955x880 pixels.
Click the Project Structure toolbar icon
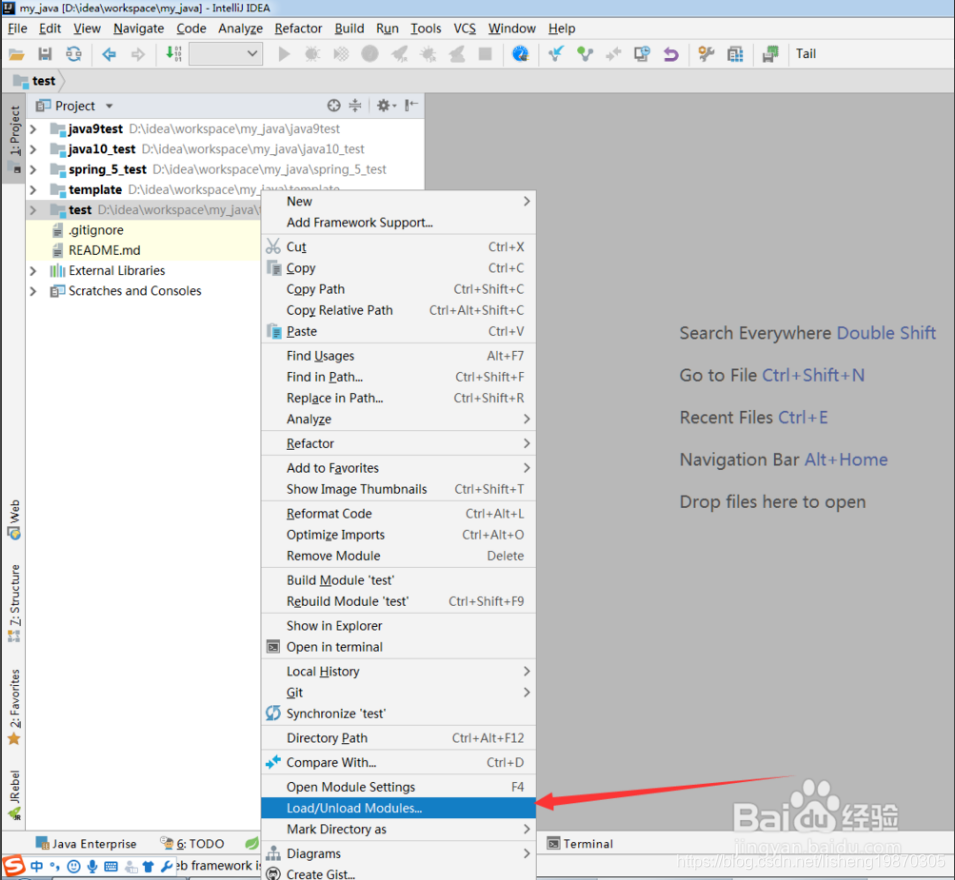735,54
